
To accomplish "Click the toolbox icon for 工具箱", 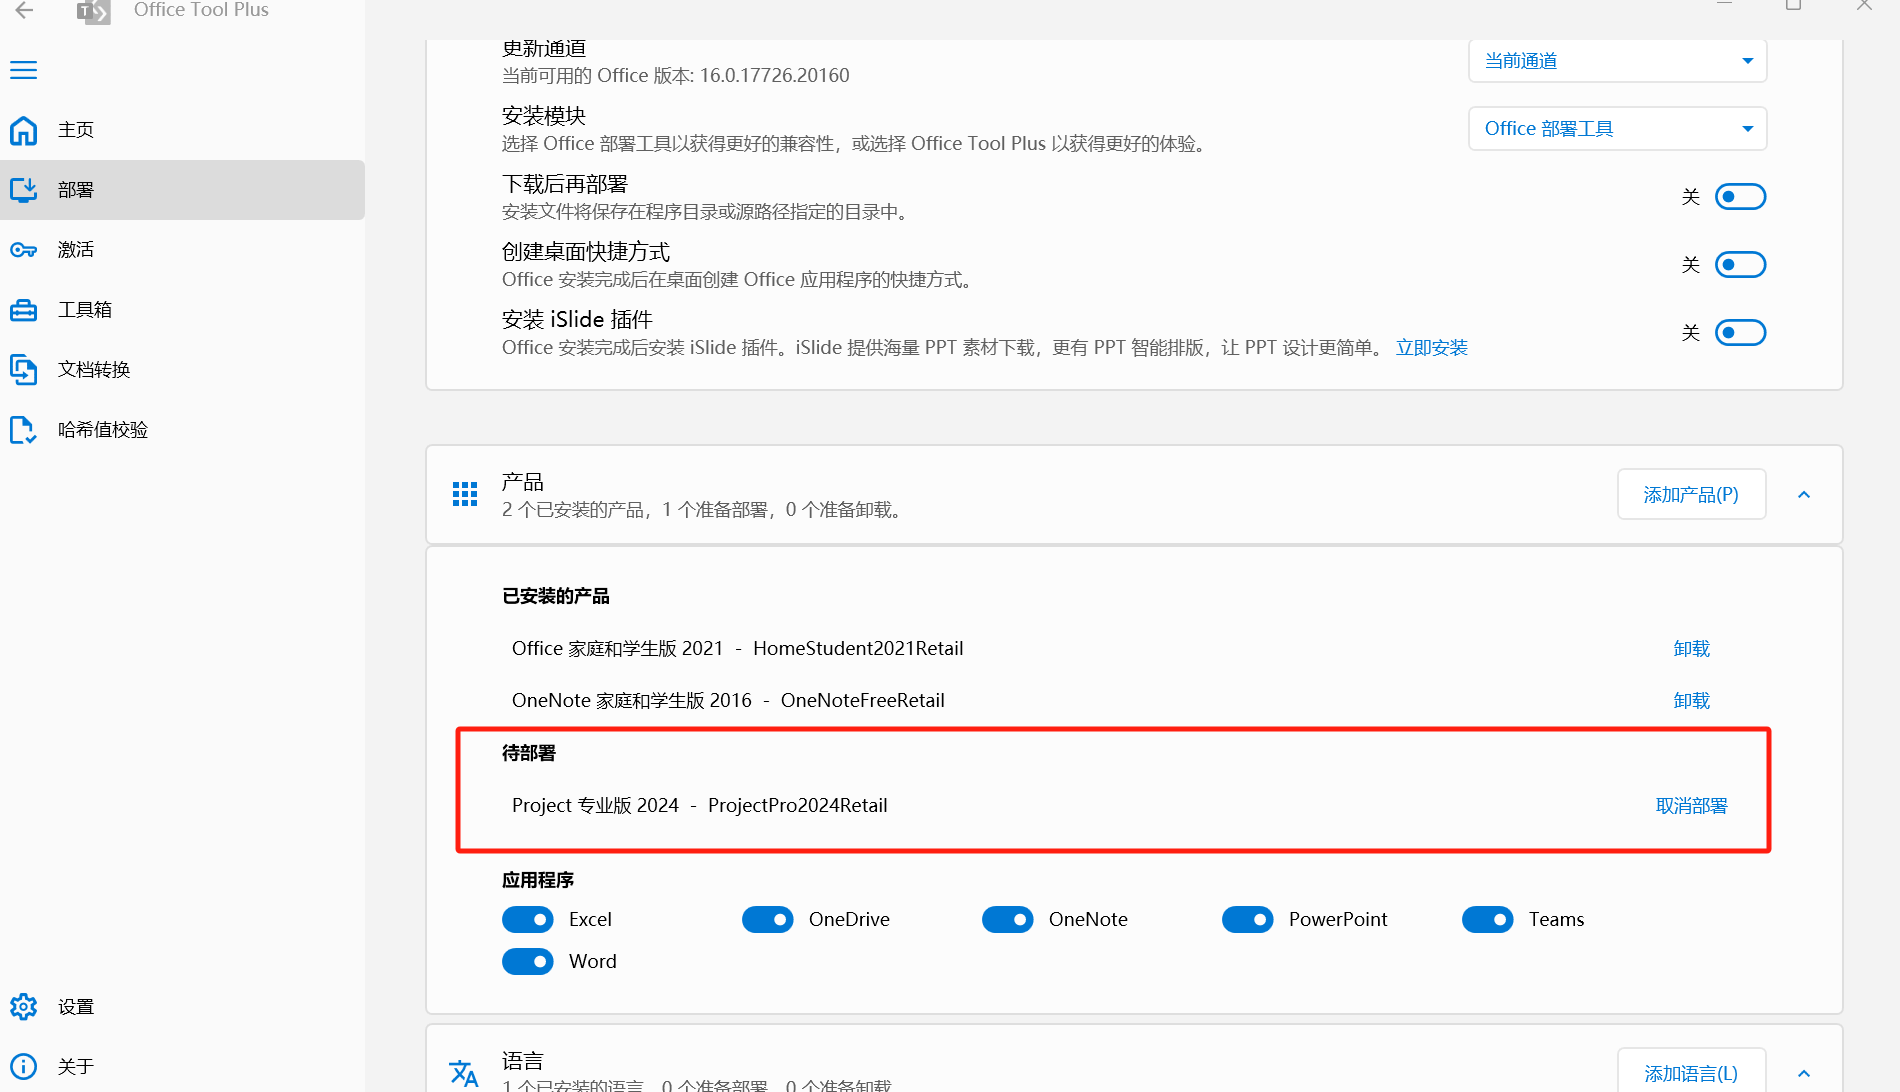I will (24, 310).
